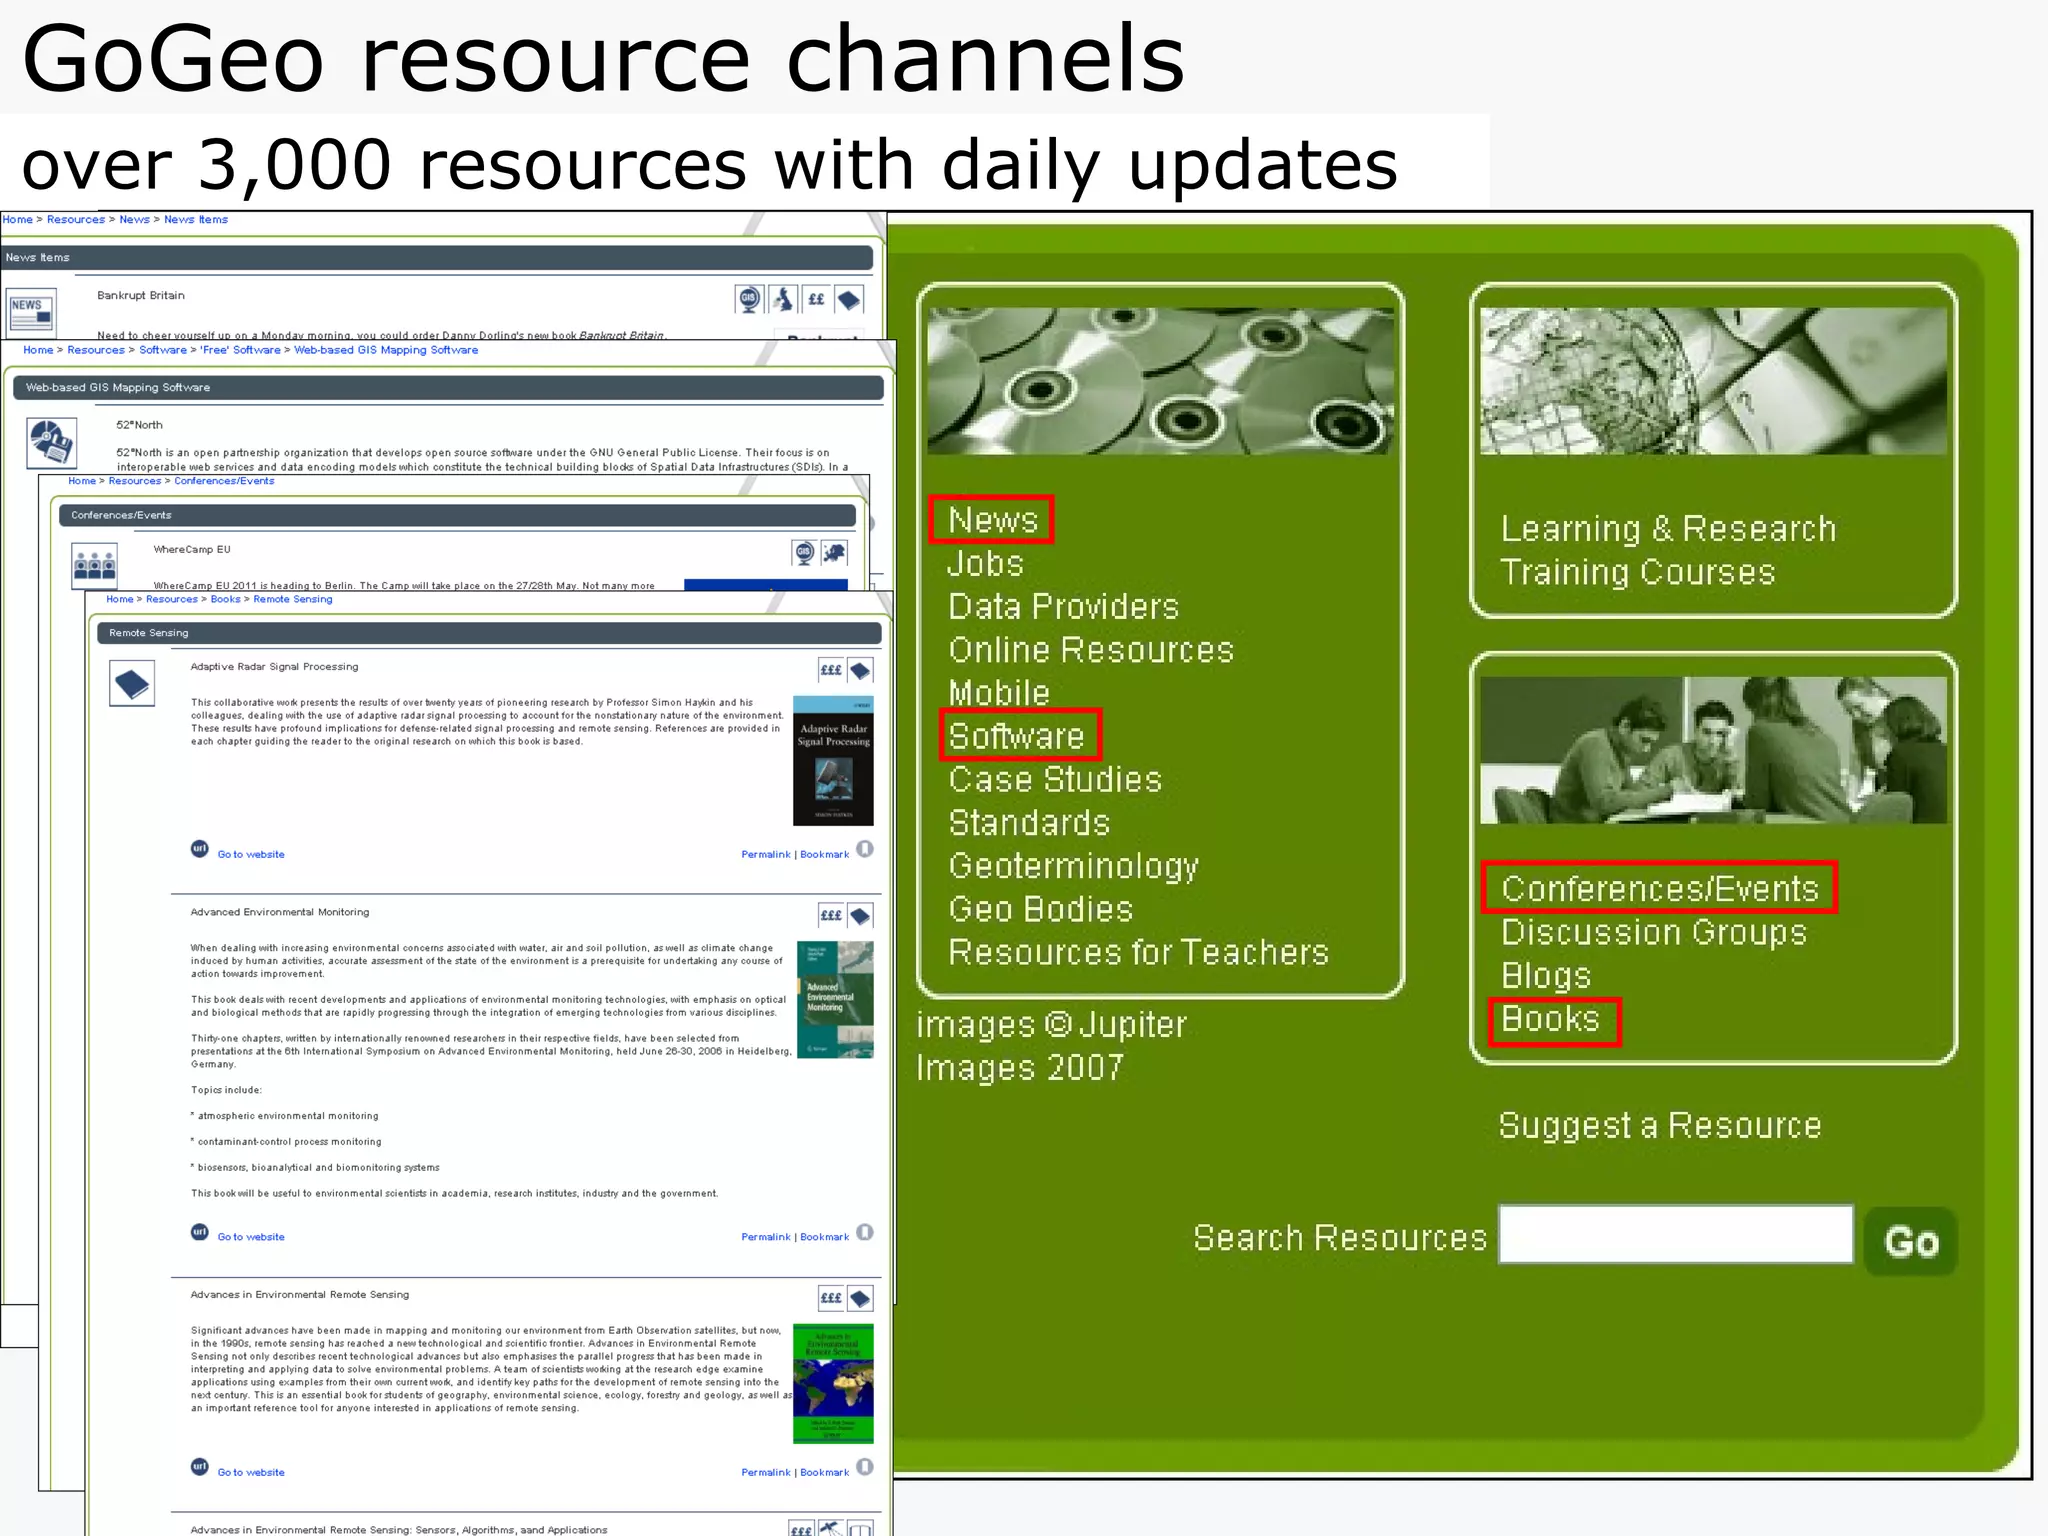Click the bookmark icon in Advanced Environmental Monitoring entry
2048x1536 pixels.
tap(865, 1232)
